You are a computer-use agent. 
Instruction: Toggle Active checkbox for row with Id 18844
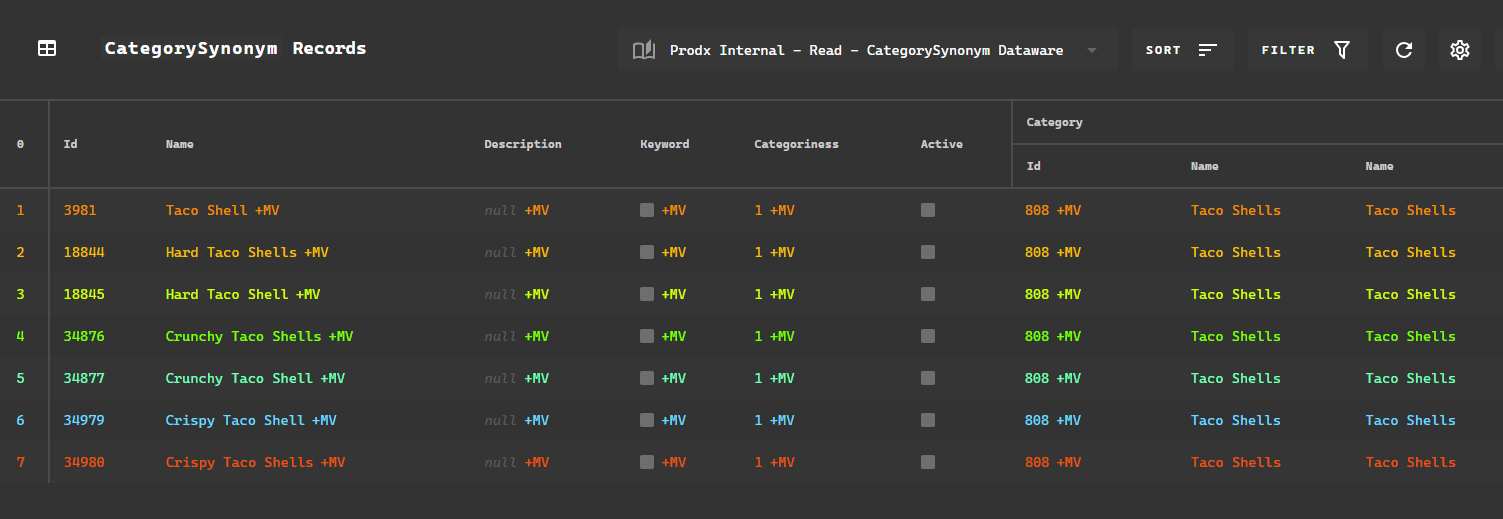(928, 252)
